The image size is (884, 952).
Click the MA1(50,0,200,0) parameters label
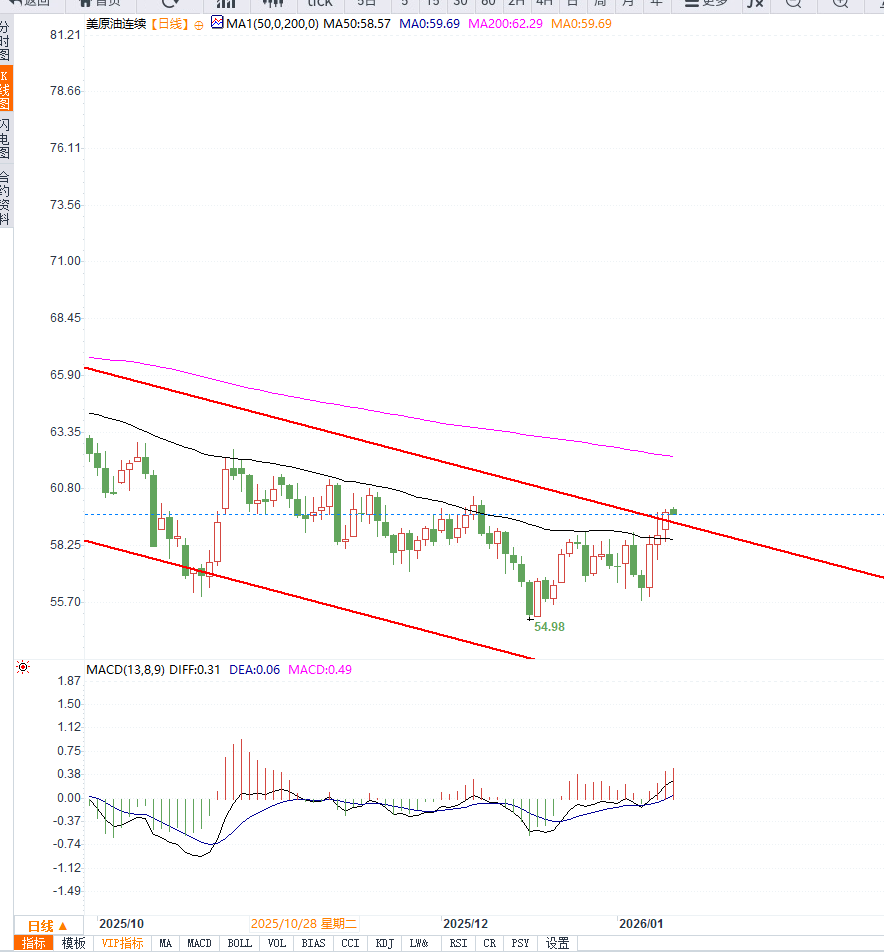click(272, 24)
